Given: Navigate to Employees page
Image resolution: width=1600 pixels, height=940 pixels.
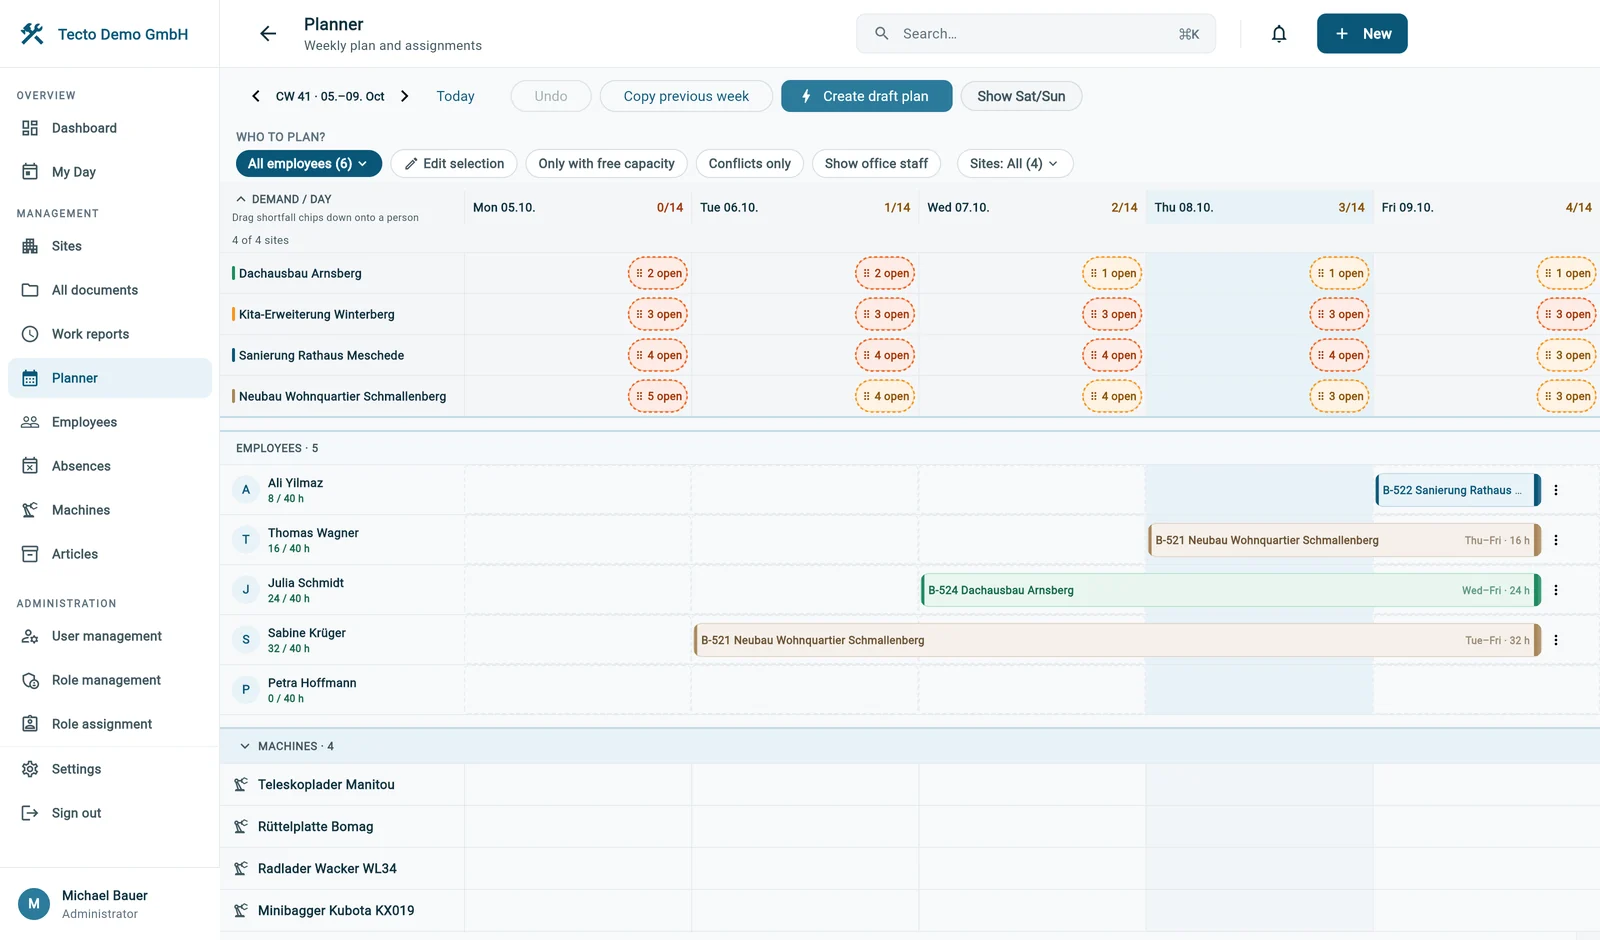Looking at the screenshot, I should point(110,422).
